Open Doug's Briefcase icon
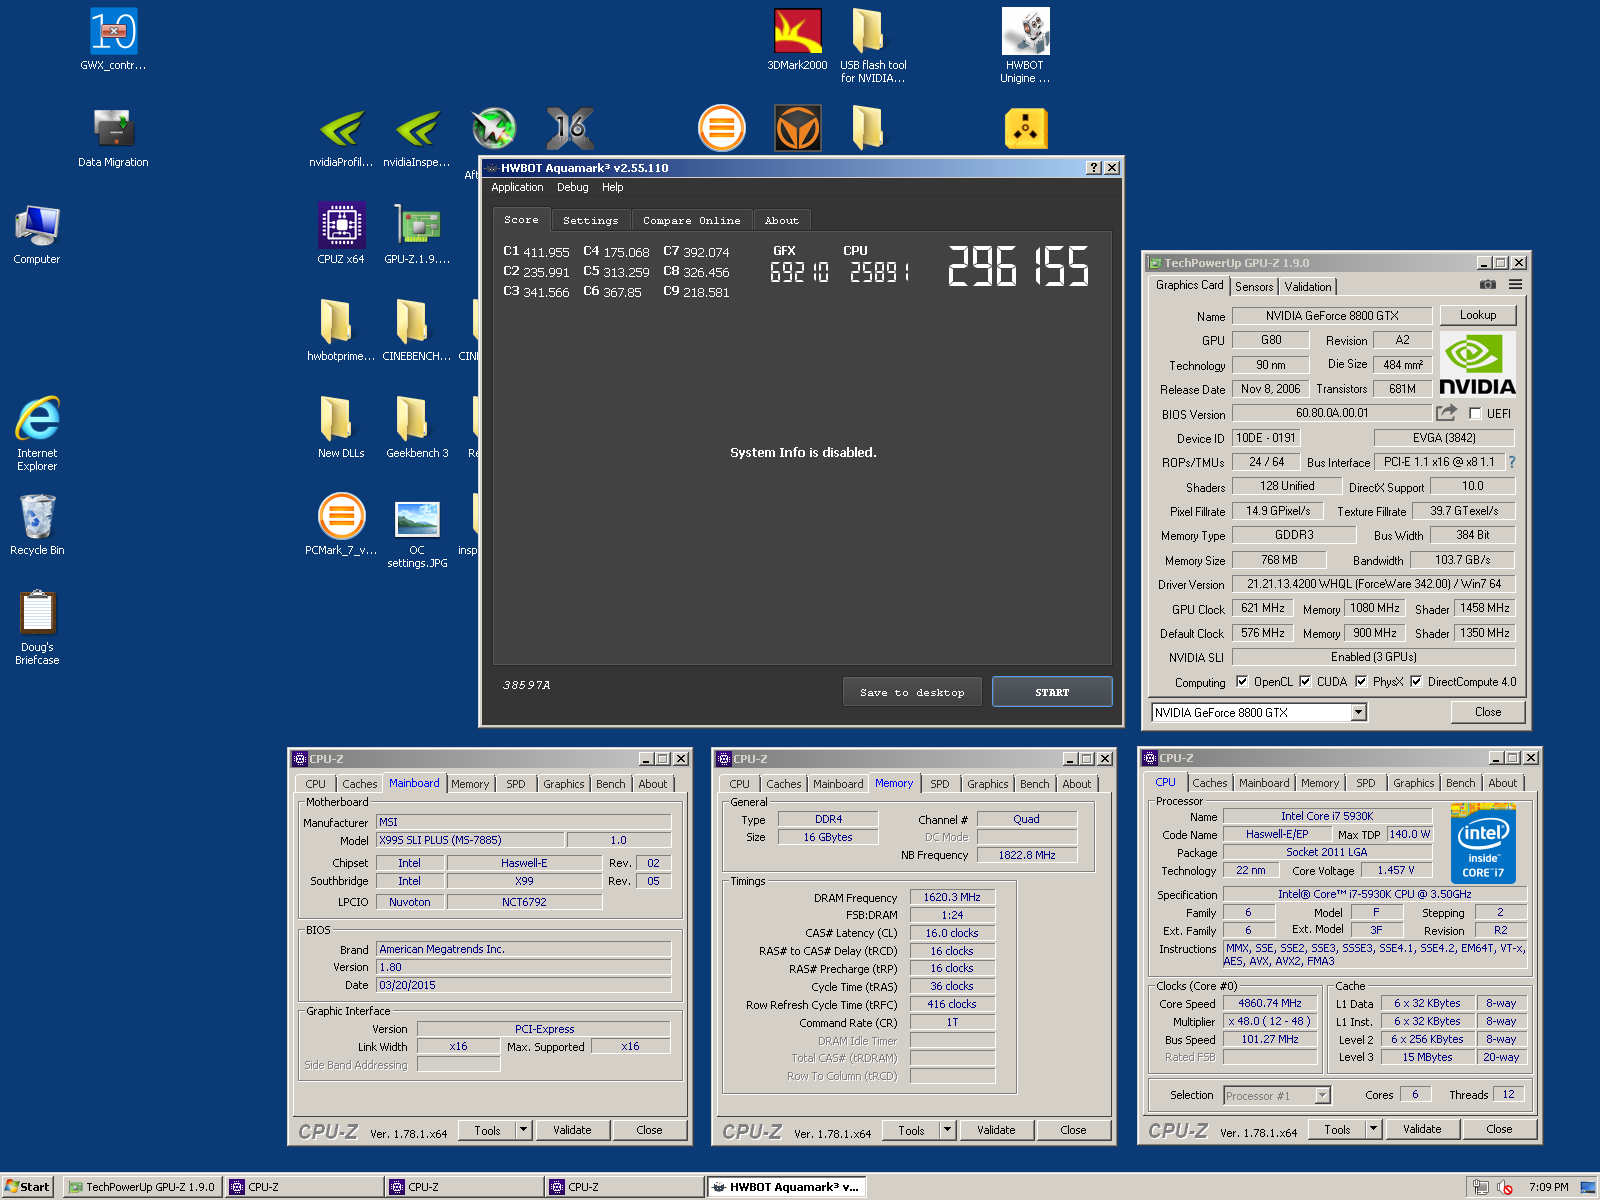Image resolution: width=1600 pixels, height=1200 pixels. (37, 627)
